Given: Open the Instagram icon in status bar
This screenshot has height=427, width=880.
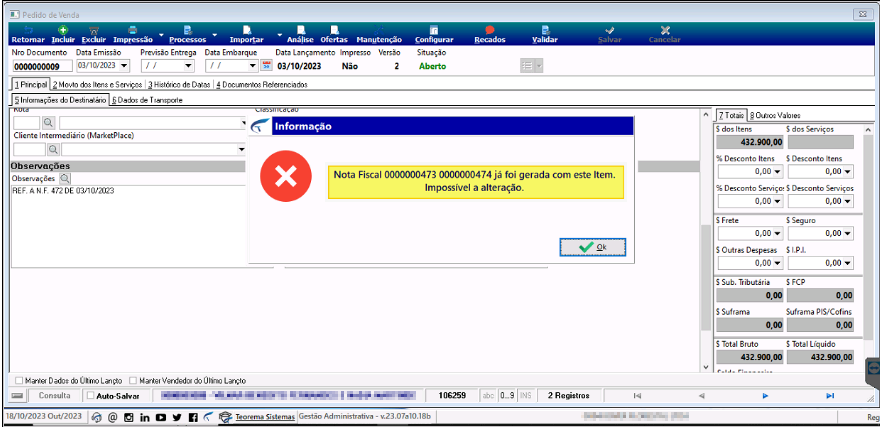Looking at the screenshot, I should coord(129,417).
